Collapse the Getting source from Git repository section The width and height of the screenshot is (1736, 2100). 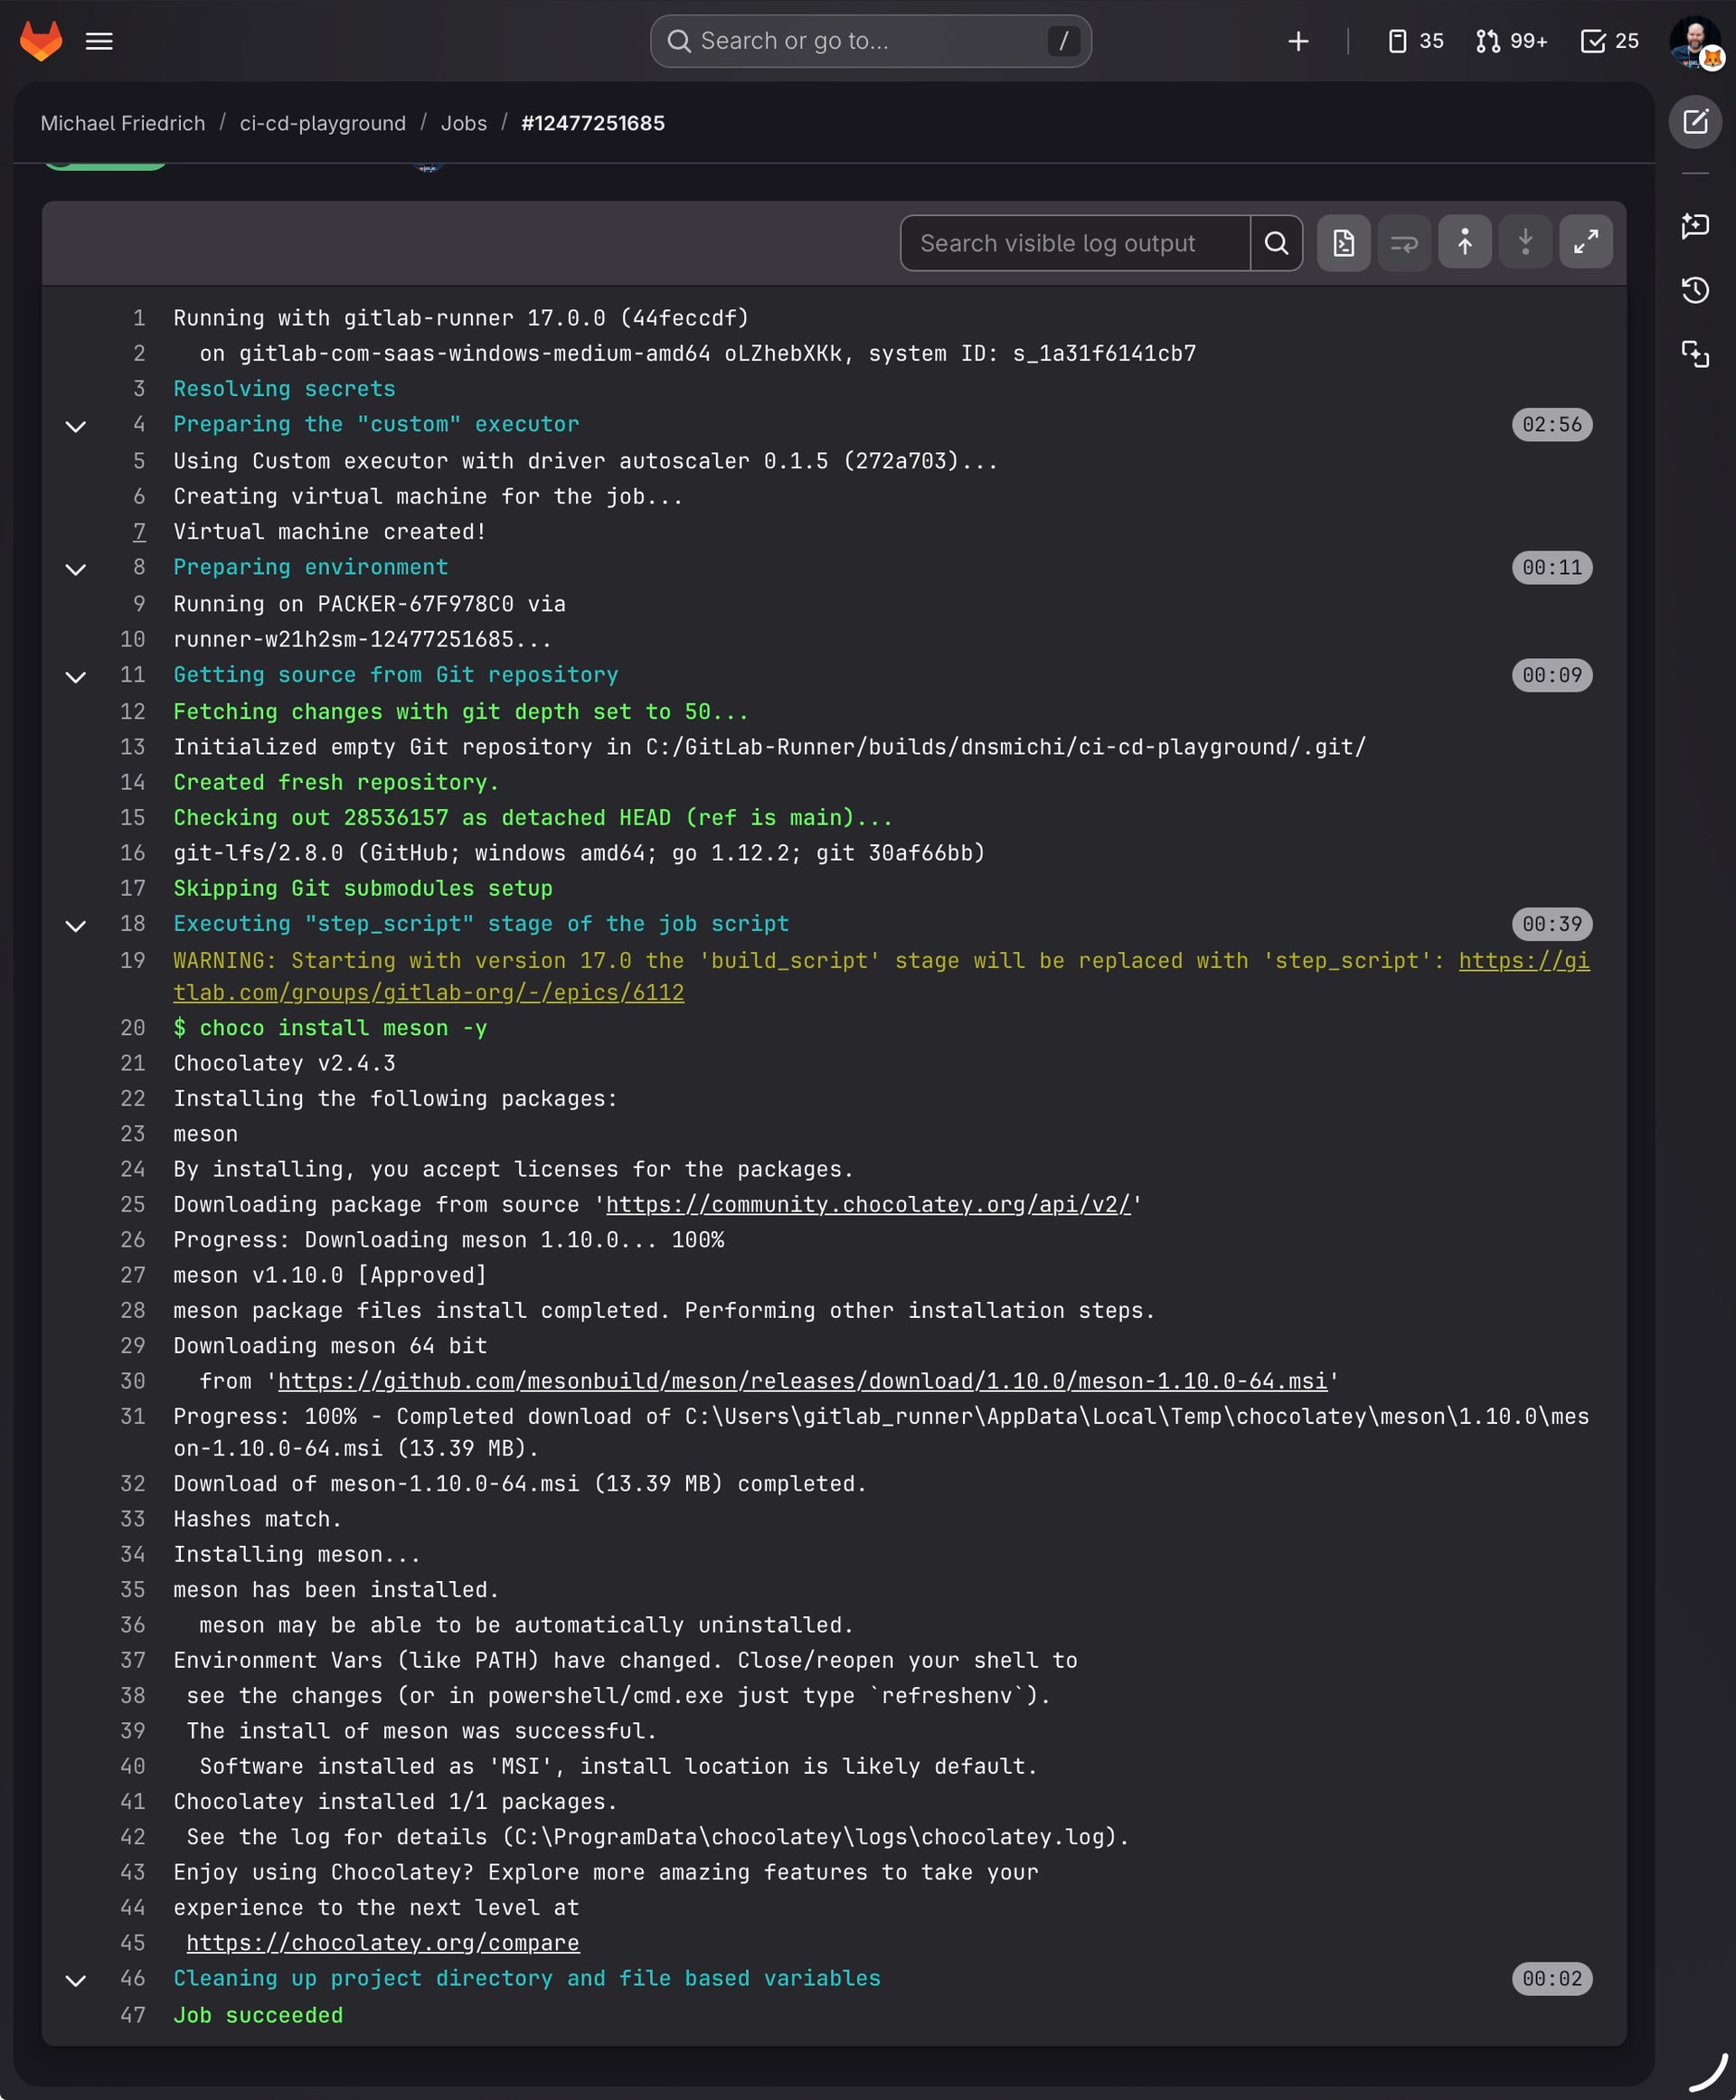tap(76, 677)
